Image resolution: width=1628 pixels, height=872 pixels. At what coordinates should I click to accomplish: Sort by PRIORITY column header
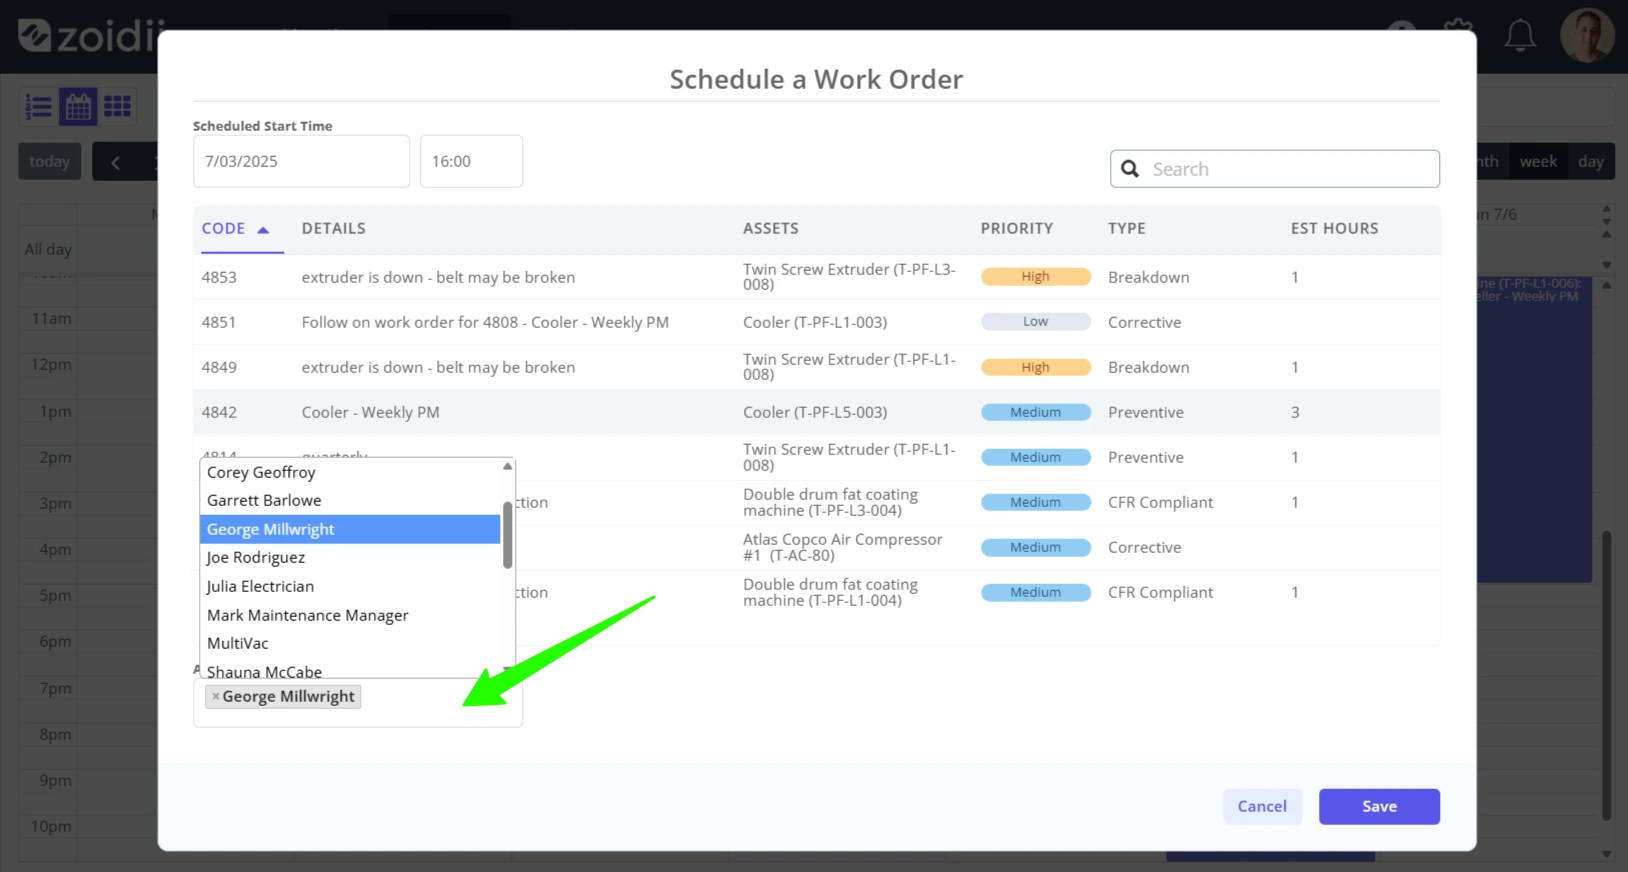point(1017,228)
